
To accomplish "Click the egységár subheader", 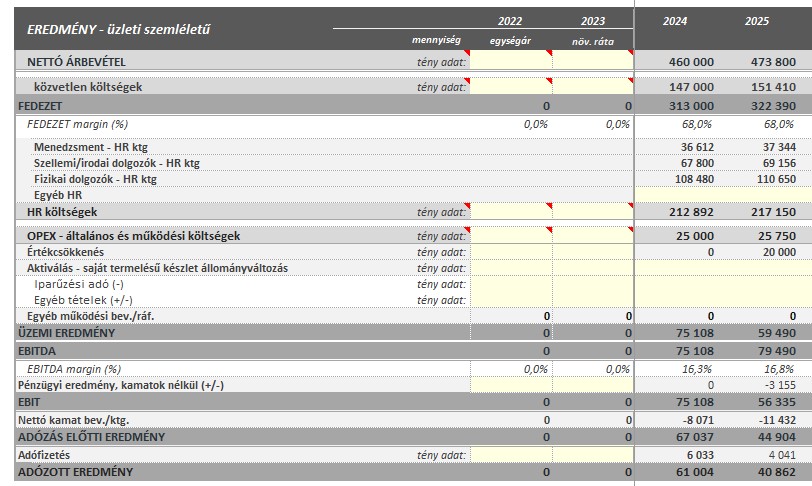I will 510,41.
